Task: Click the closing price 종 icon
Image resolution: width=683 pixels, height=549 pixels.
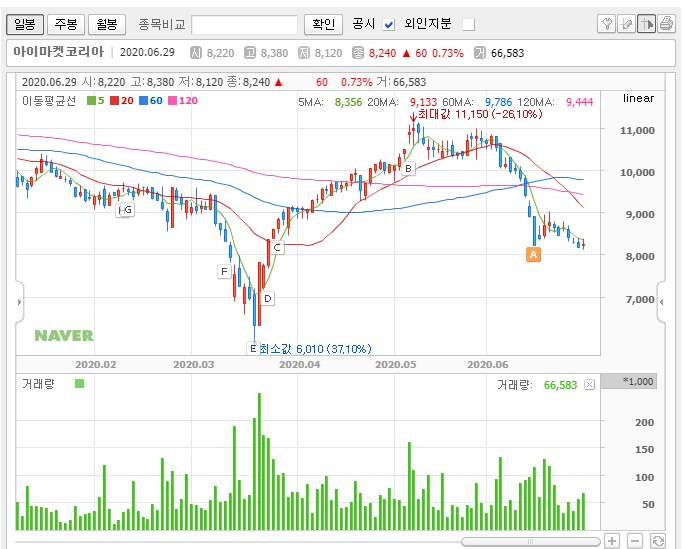Action: pos(358,53)
